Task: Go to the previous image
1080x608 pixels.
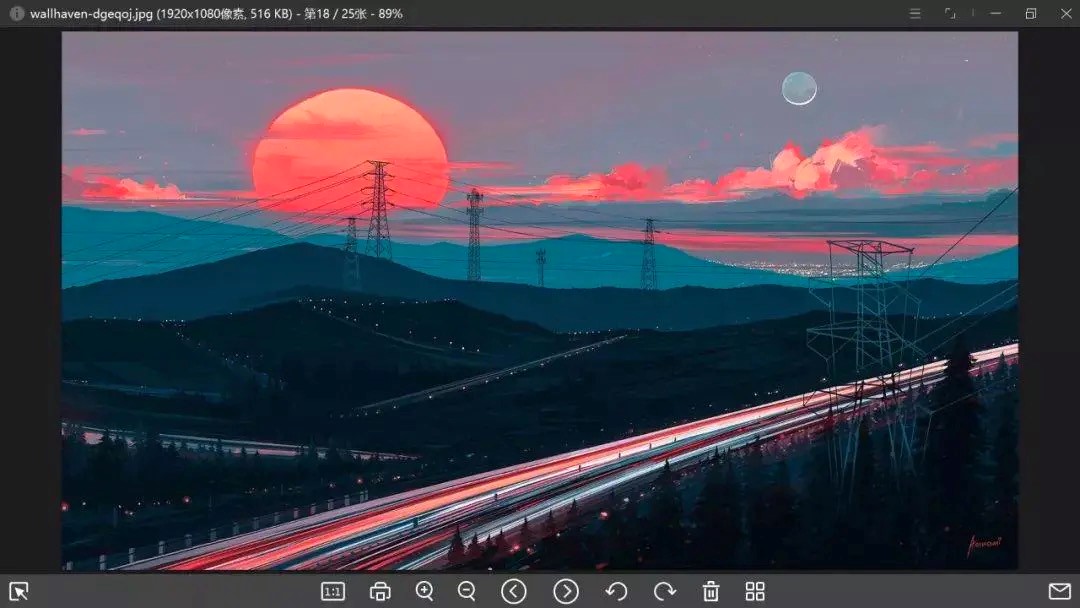Action: click(x=514, y=591)
